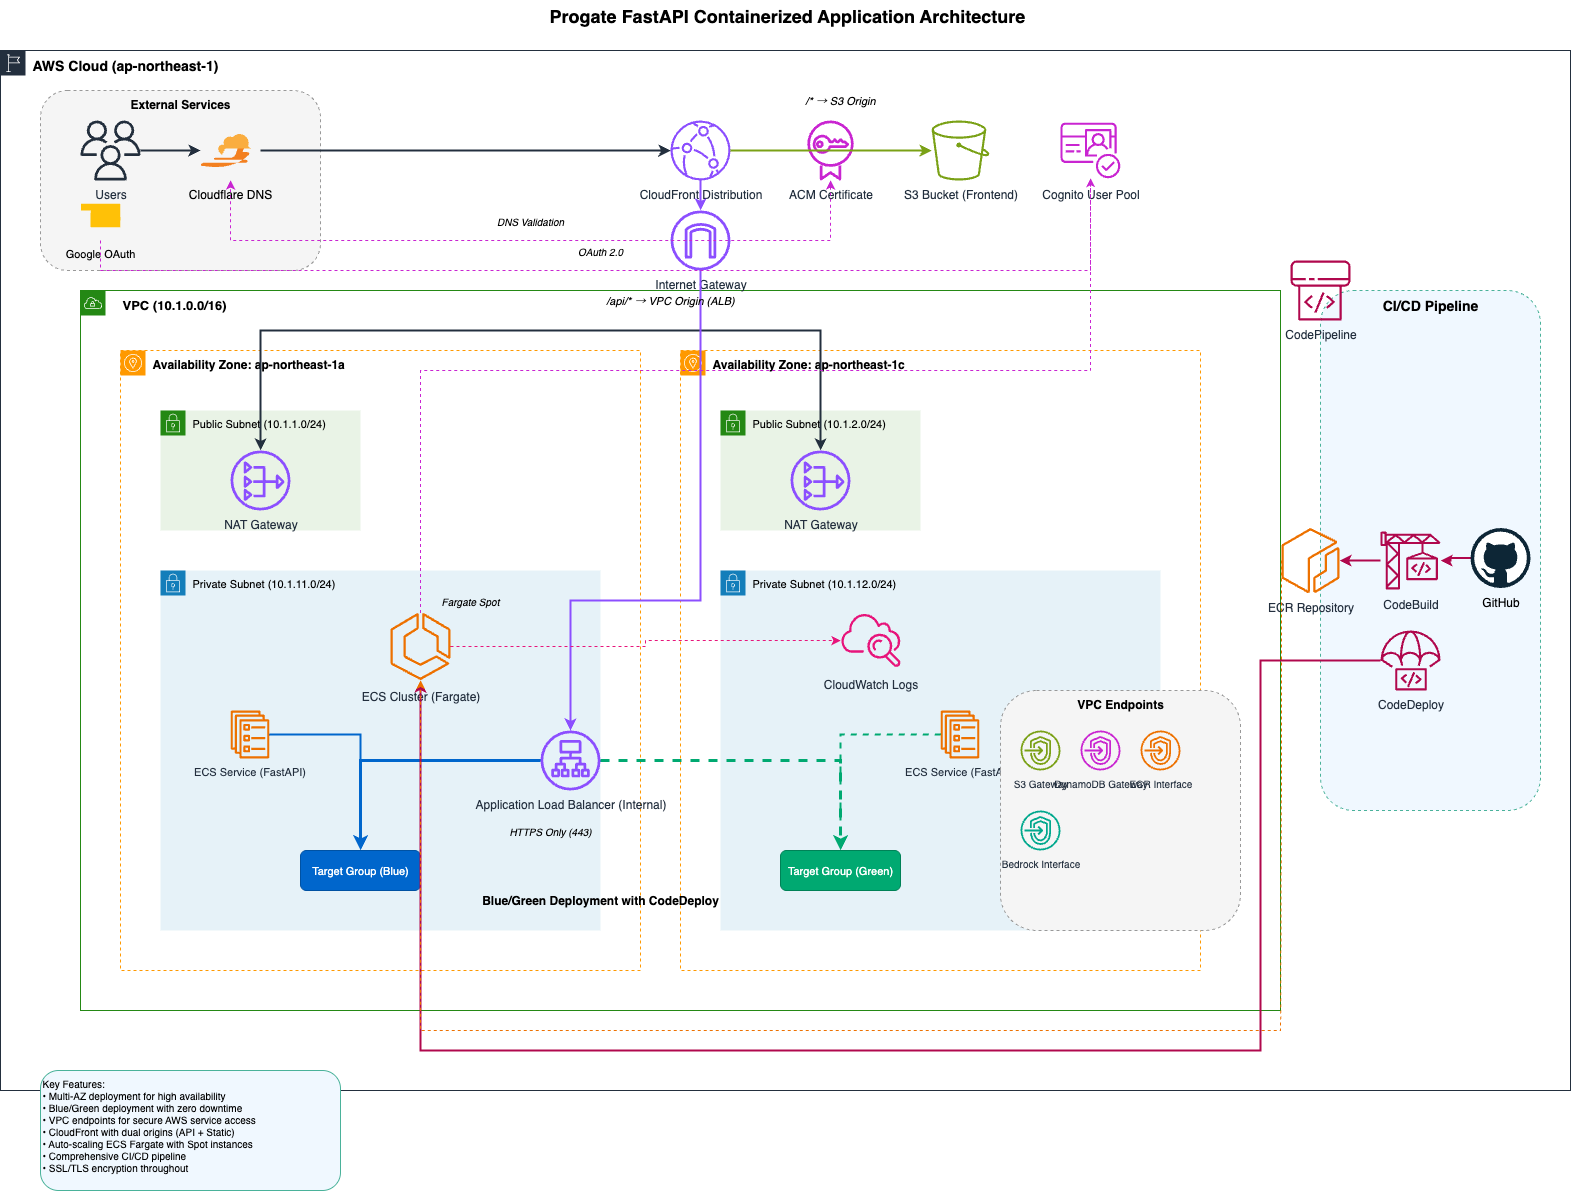The width and height of the screenshot is (1571, 1191).
Task: Click the Users icon in External Services
Action: coord(110,150)
